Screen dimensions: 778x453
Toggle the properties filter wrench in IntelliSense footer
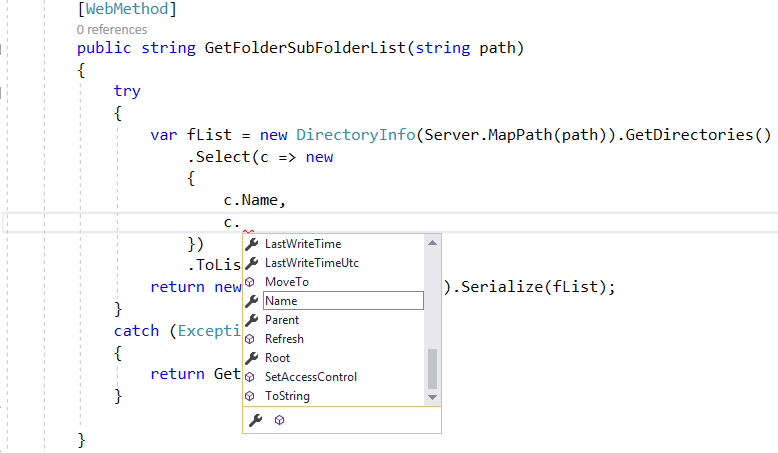[x=255, y=420]
